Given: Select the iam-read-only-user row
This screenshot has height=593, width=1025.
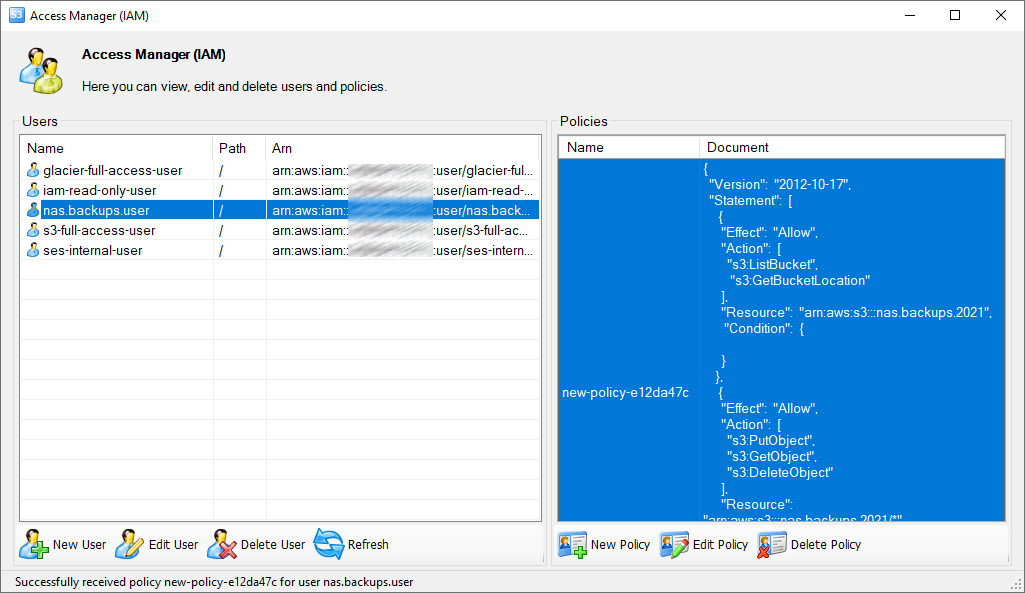Looking at the screenshot, I should [100, 190].
